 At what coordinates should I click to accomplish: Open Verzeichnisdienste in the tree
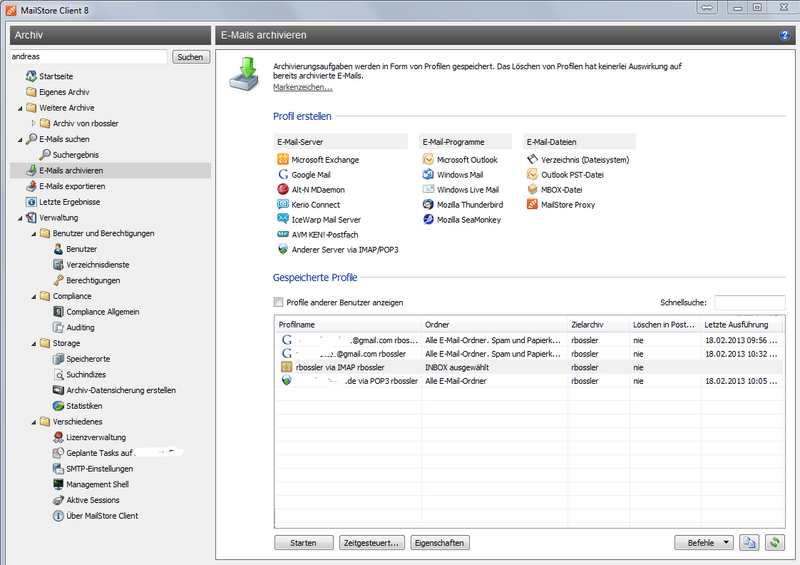tap(97, 264)
